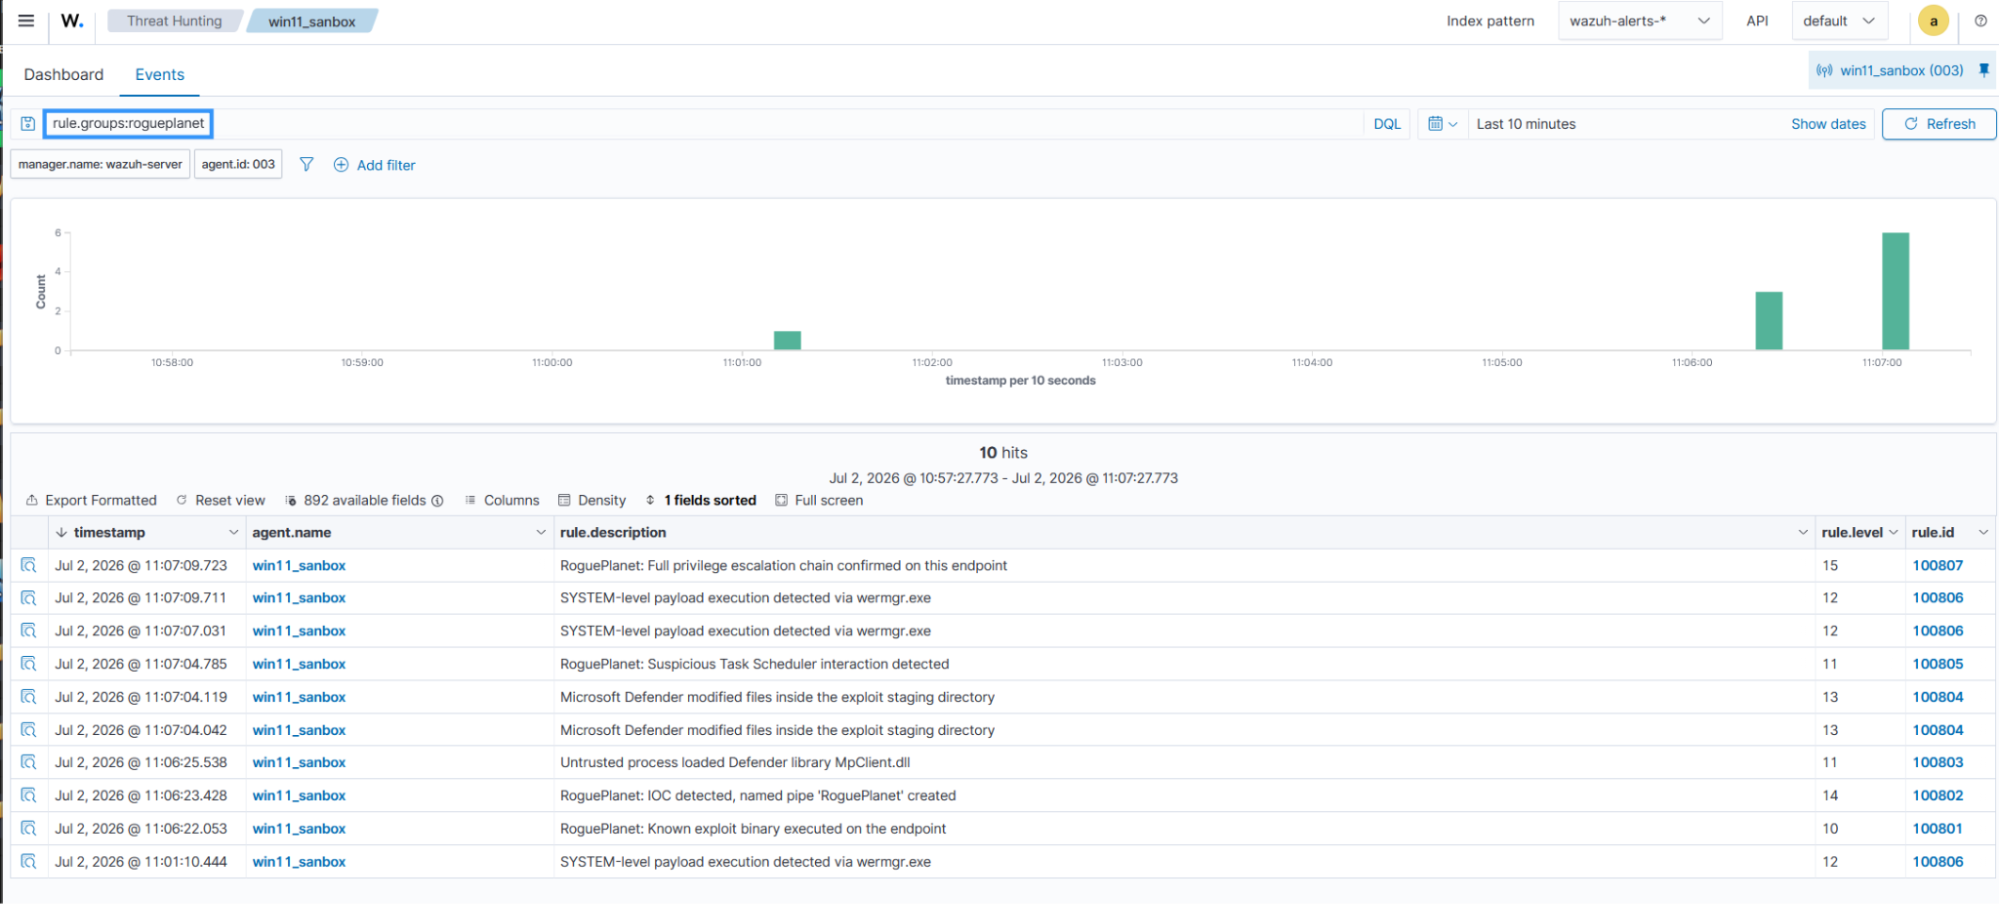The width and height of the screenshot is (1999, 904).
Task: Click histogram bar near 11:06:20
Action: point(1769,321)
